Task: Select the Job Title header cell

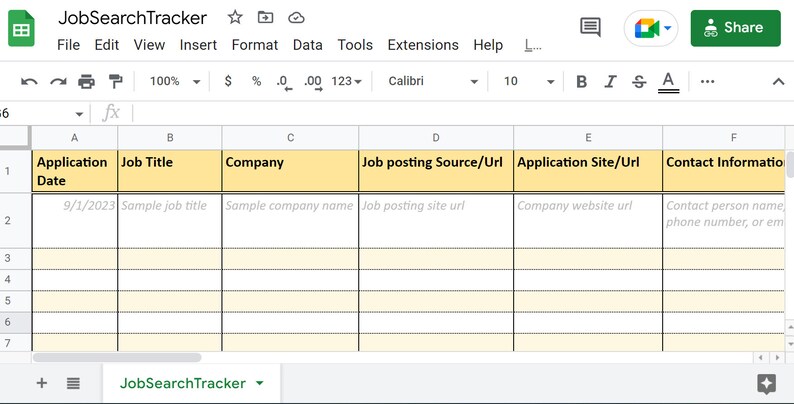Action: point(170,171)
